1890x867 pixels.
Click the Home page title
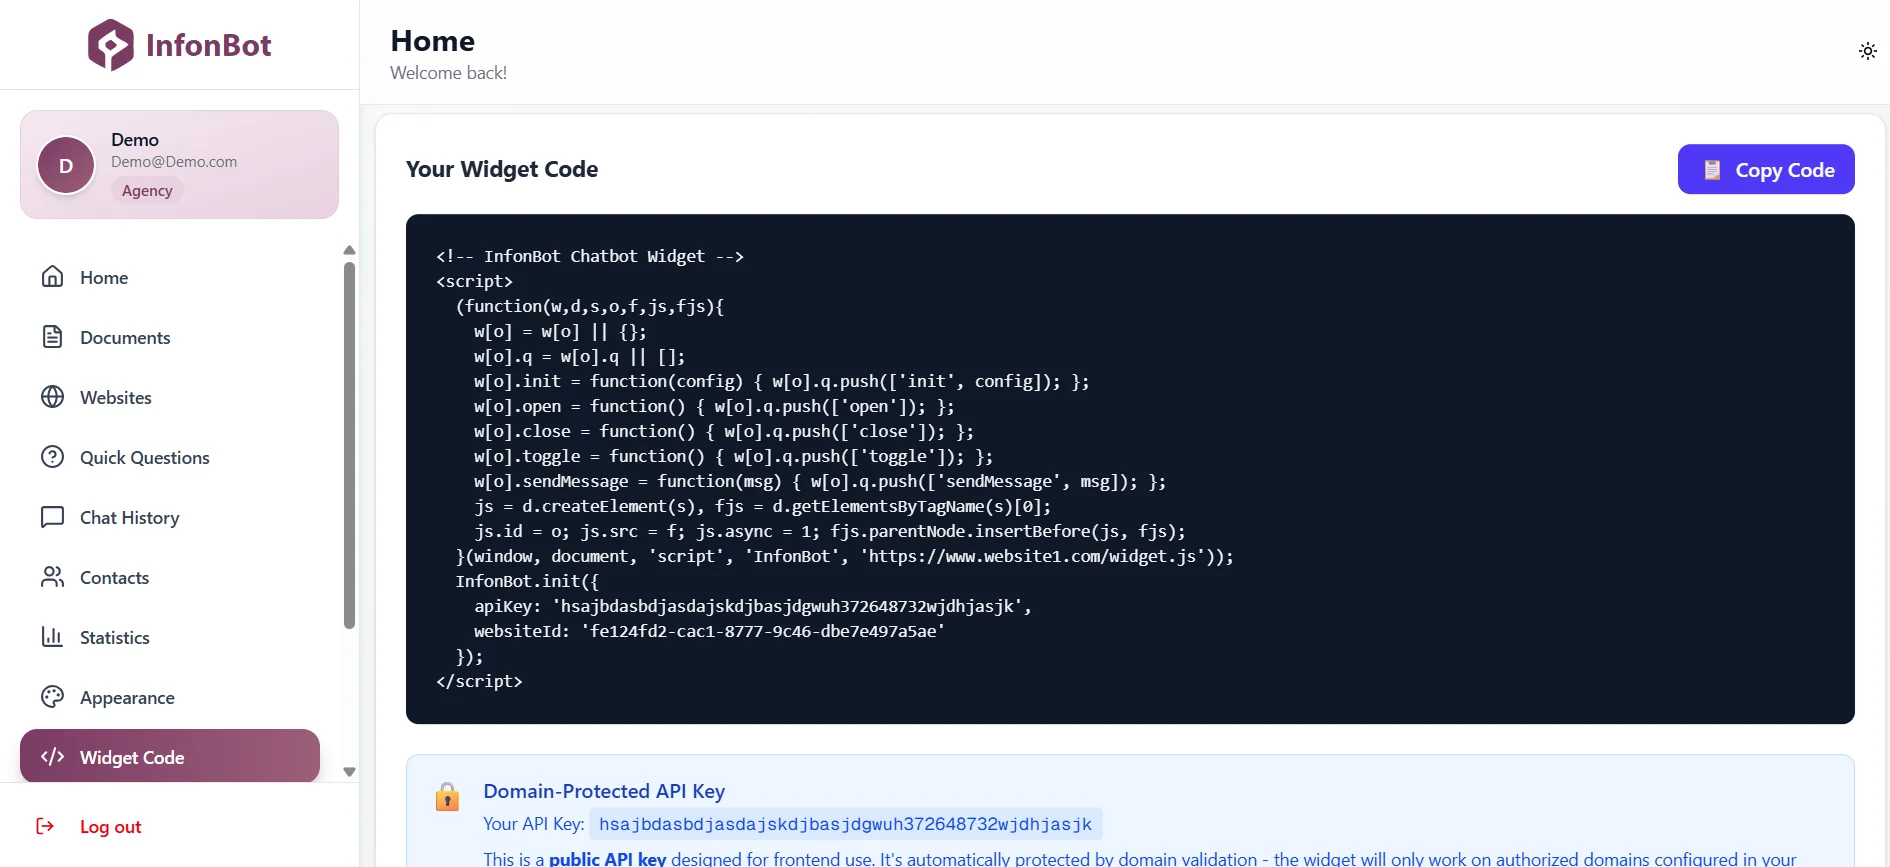click(432, 41)
